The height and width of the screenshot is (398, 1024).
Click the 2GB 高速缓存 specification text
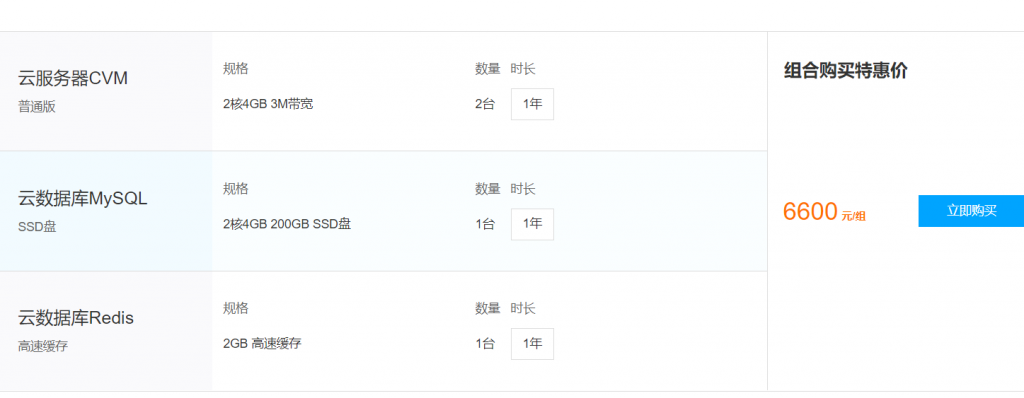[x=262, y=344]
